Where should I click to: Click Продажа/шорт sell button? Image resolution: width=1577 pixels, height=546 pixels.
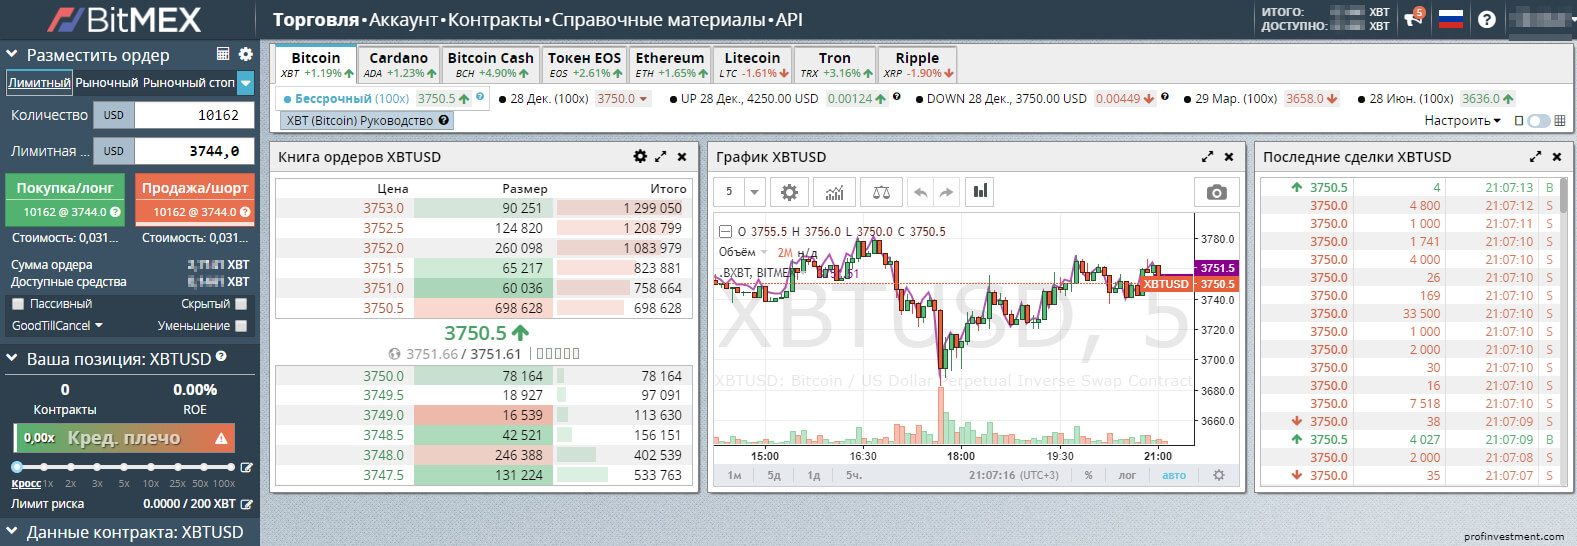click(x=194, y=199)
